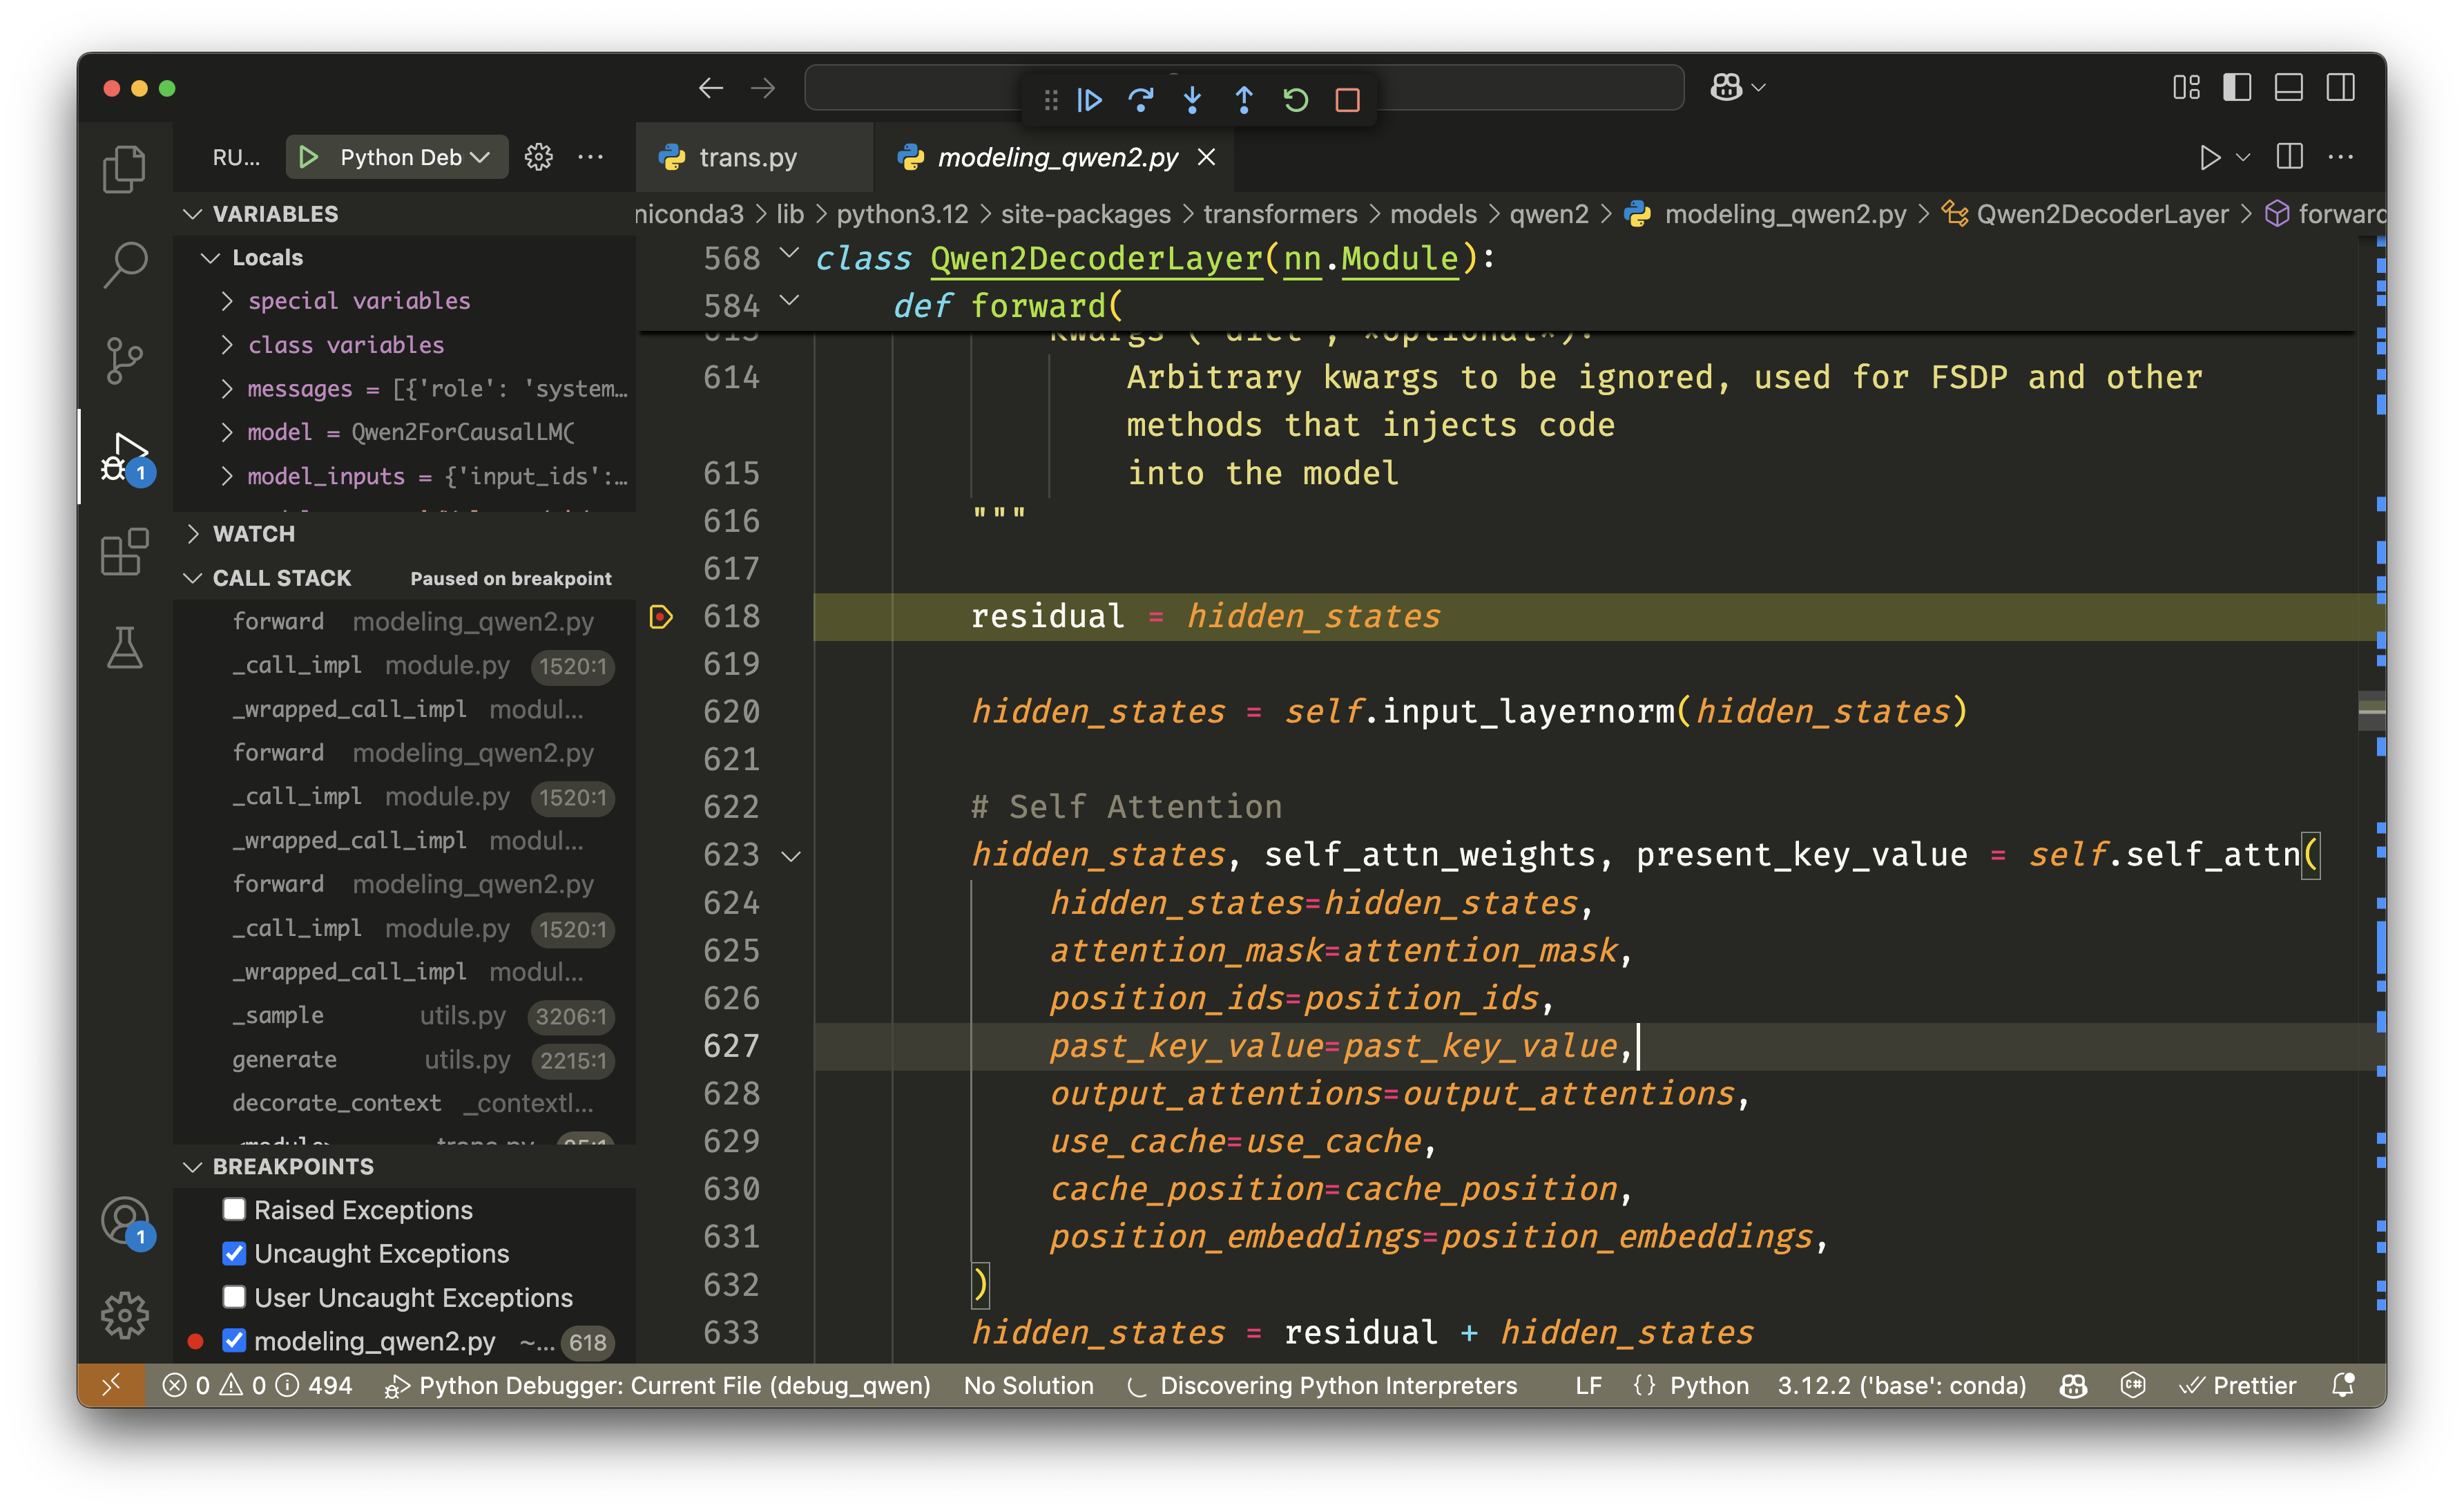Collapse the BREAKPOINTS section

pos(193,1166)
